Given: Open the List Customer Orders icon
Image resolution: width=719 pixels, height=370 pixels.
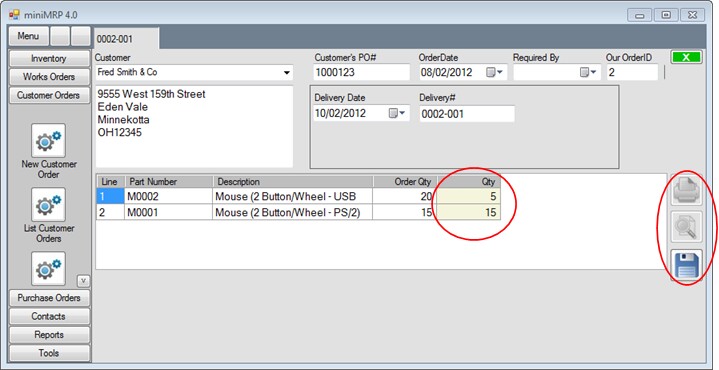Looking at the screenshot, I should 48,204.
